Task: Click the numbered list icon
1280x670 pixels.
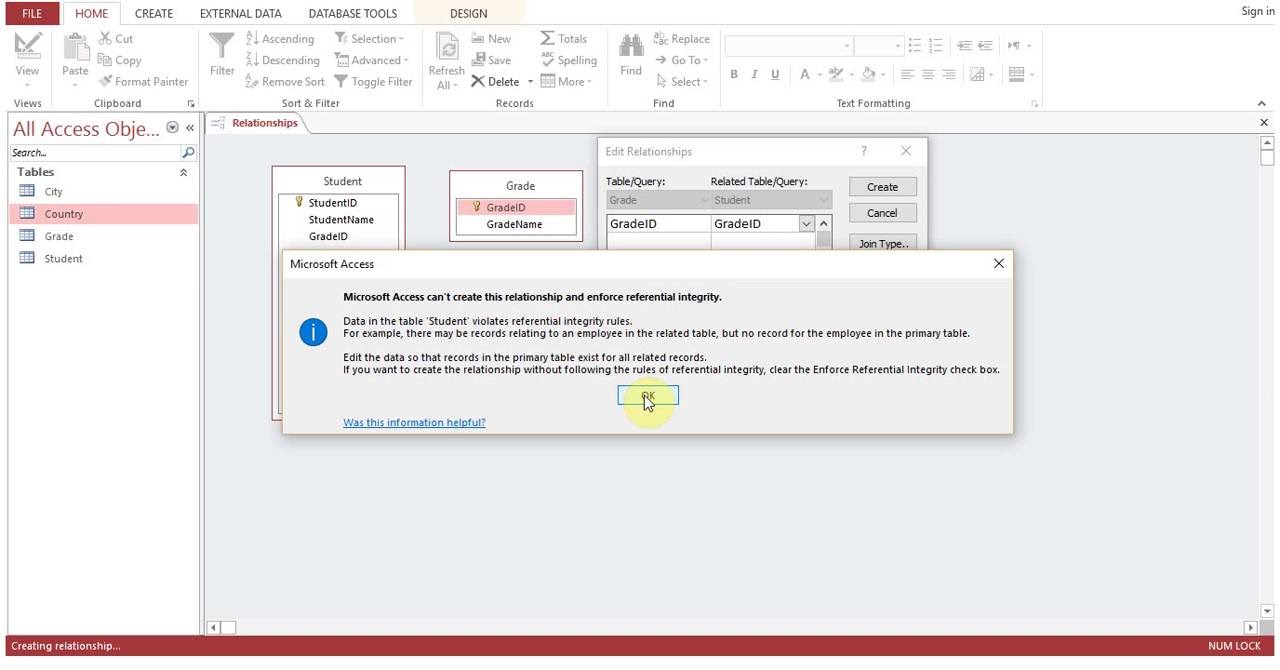Action: click(x=936, y=45)
